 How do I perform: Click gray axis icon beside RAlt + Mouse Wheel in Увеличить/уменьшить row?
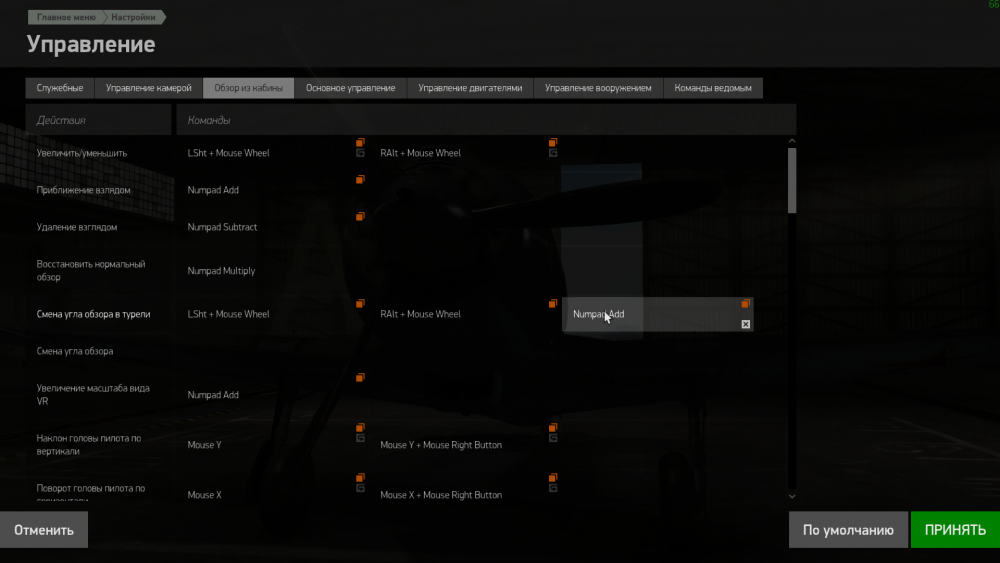pyautogui.click(x=553, y=153)
